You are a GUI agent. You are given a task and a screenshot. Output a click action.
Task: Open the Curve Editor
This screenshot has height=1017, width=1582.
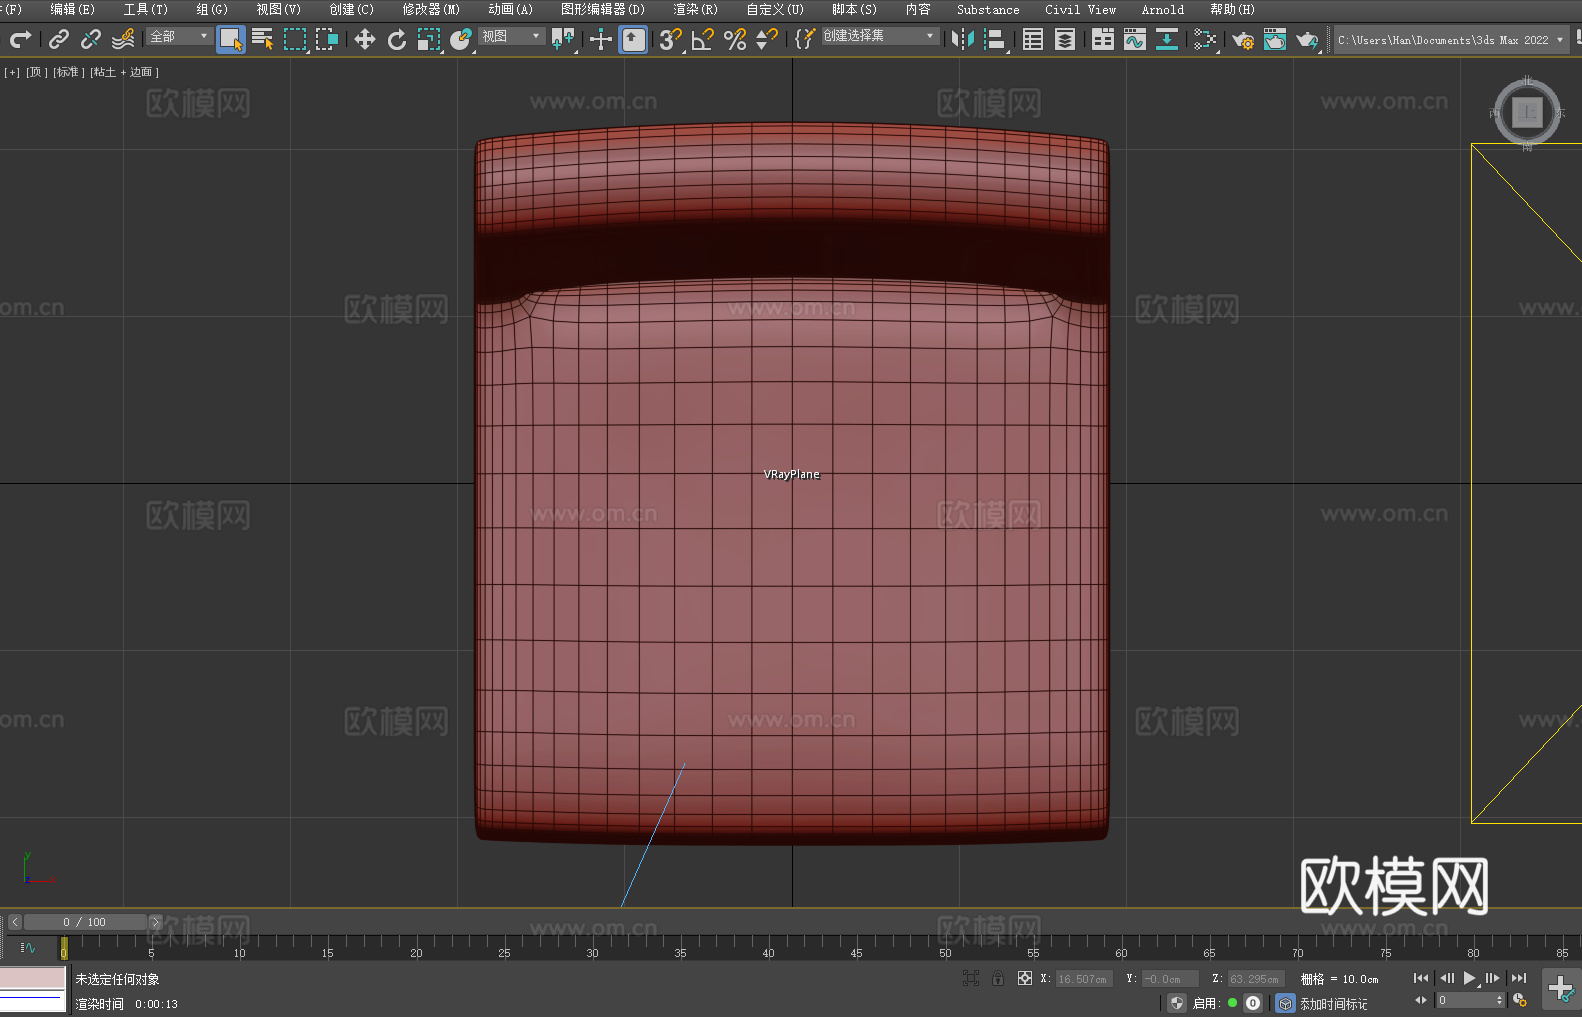point(1135,39)
